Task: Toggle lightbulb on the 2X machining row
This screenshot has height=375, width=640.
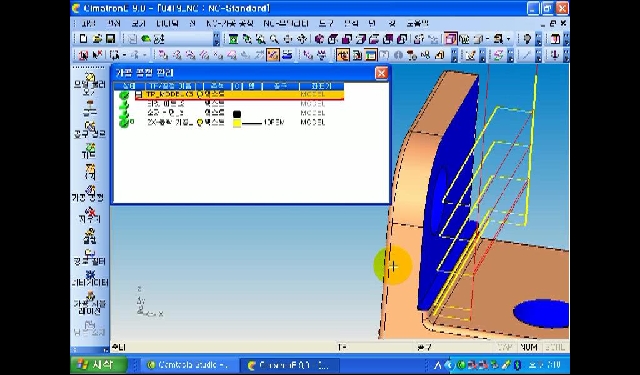Action: (x=200, y=122)
